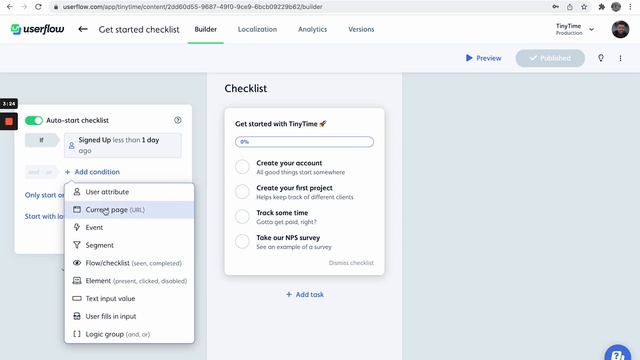
Task: Check the Track some time task circle
Action: pos(242,216)
